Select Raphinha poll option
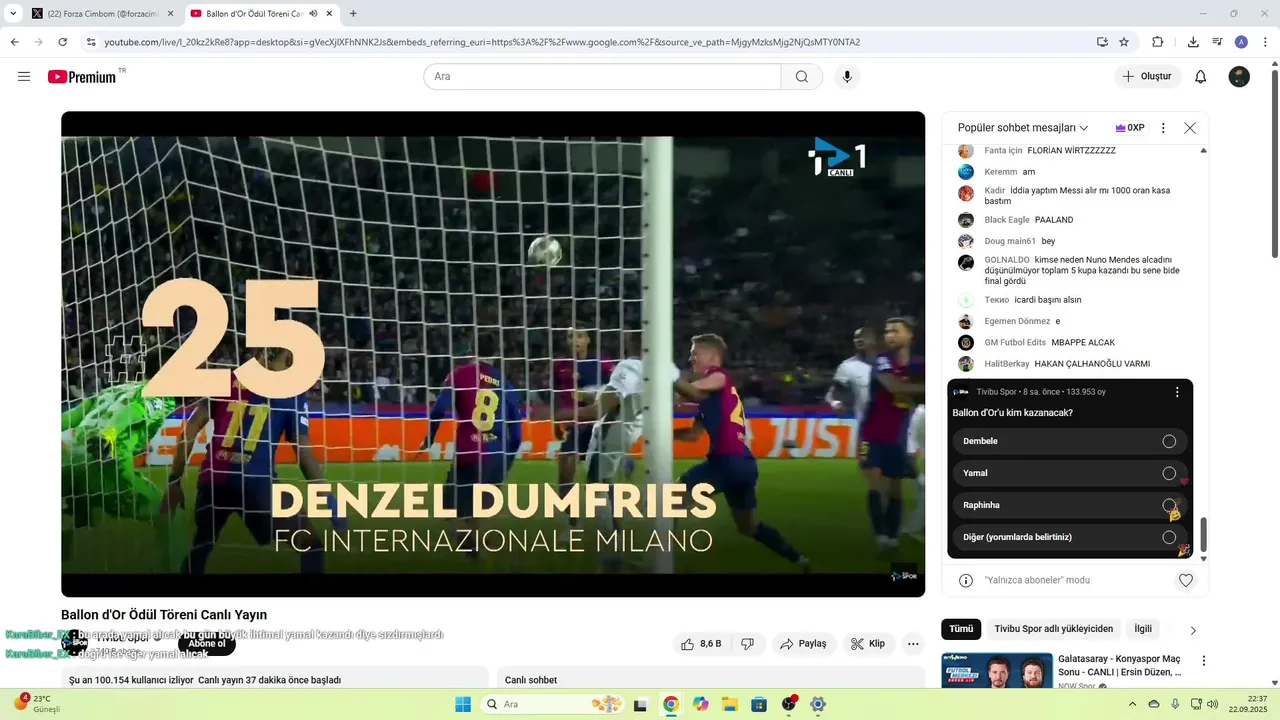This screenshot has width=1280, height=720. [1069, 505]
